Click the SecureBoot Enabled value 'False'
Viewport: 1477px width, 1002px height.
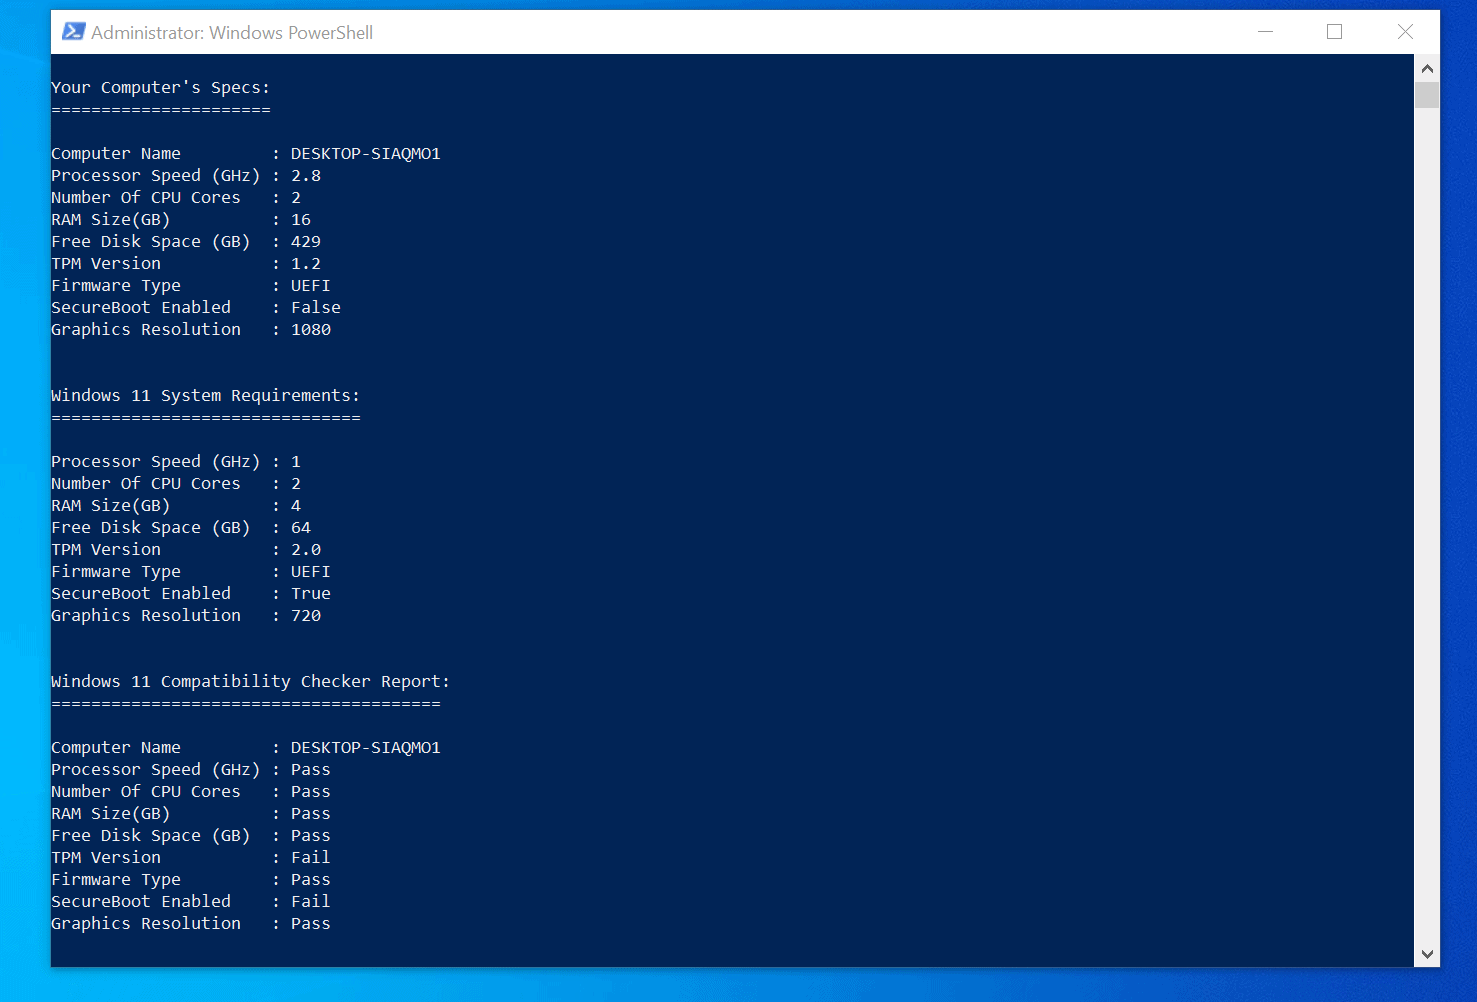(316, 308)
